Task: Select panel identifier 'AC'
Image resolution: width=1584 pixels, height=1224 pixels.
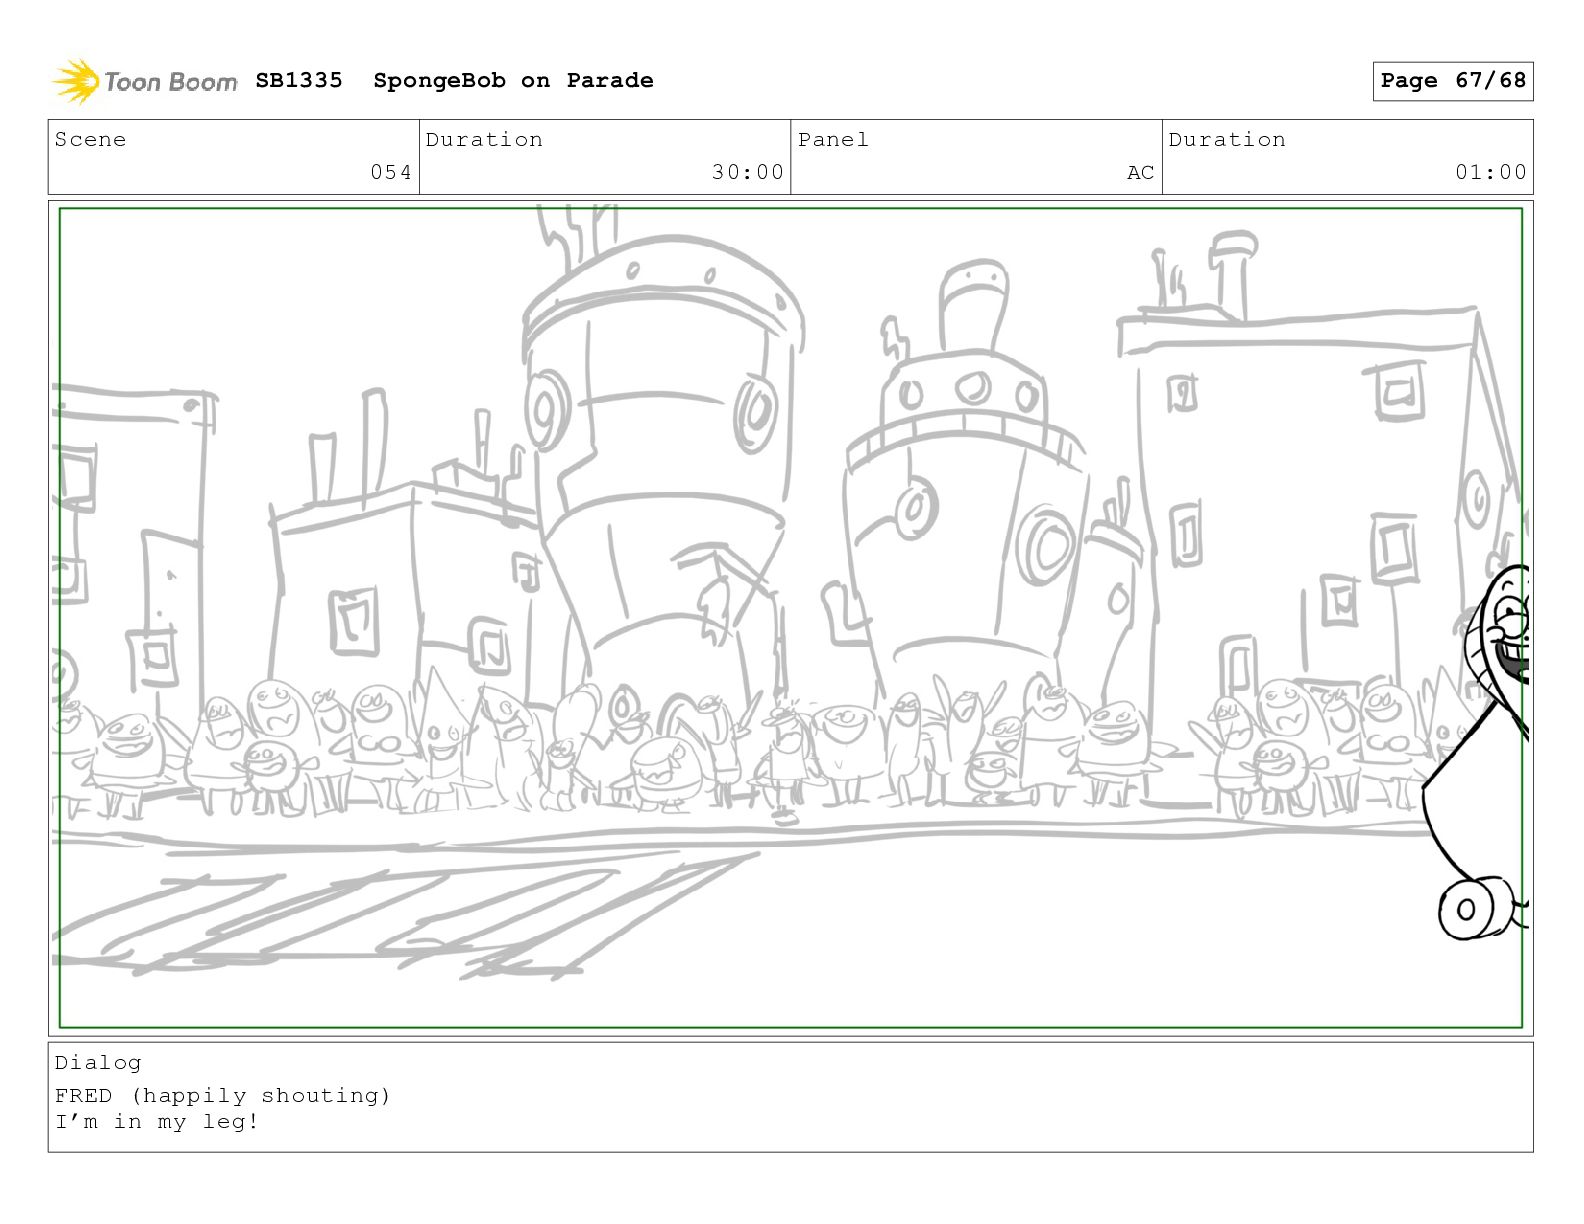Action: tap(1141, 172)
